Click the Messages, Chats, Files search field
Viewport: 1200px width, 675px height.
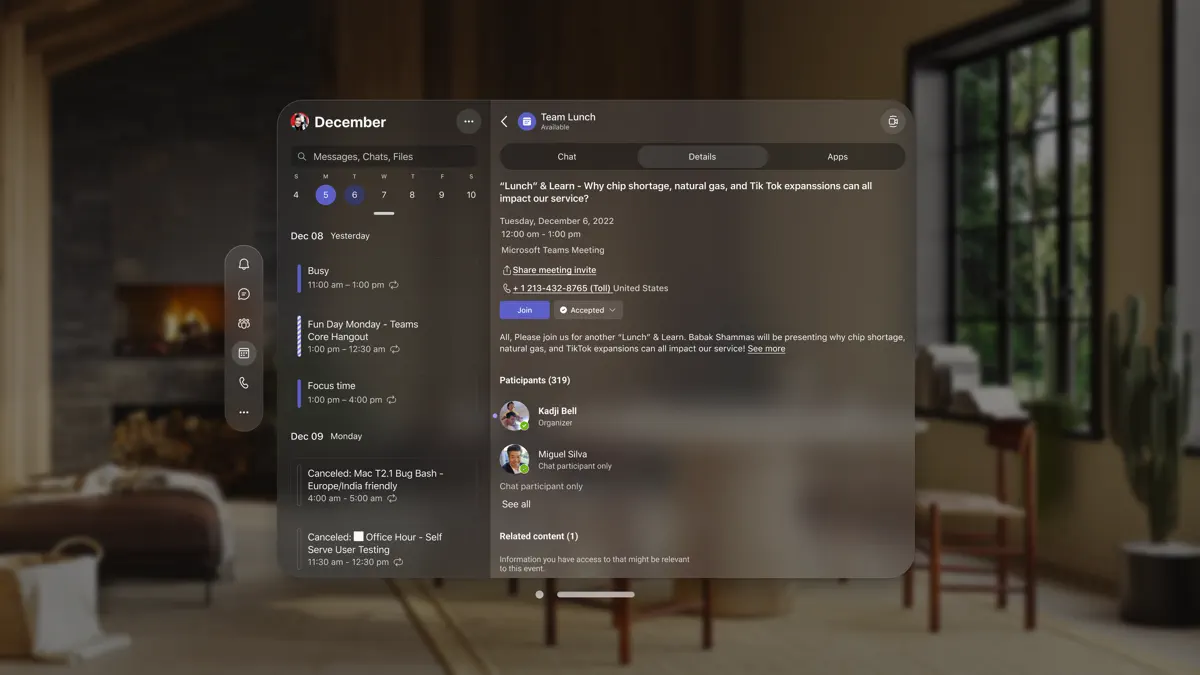(383, 156)
